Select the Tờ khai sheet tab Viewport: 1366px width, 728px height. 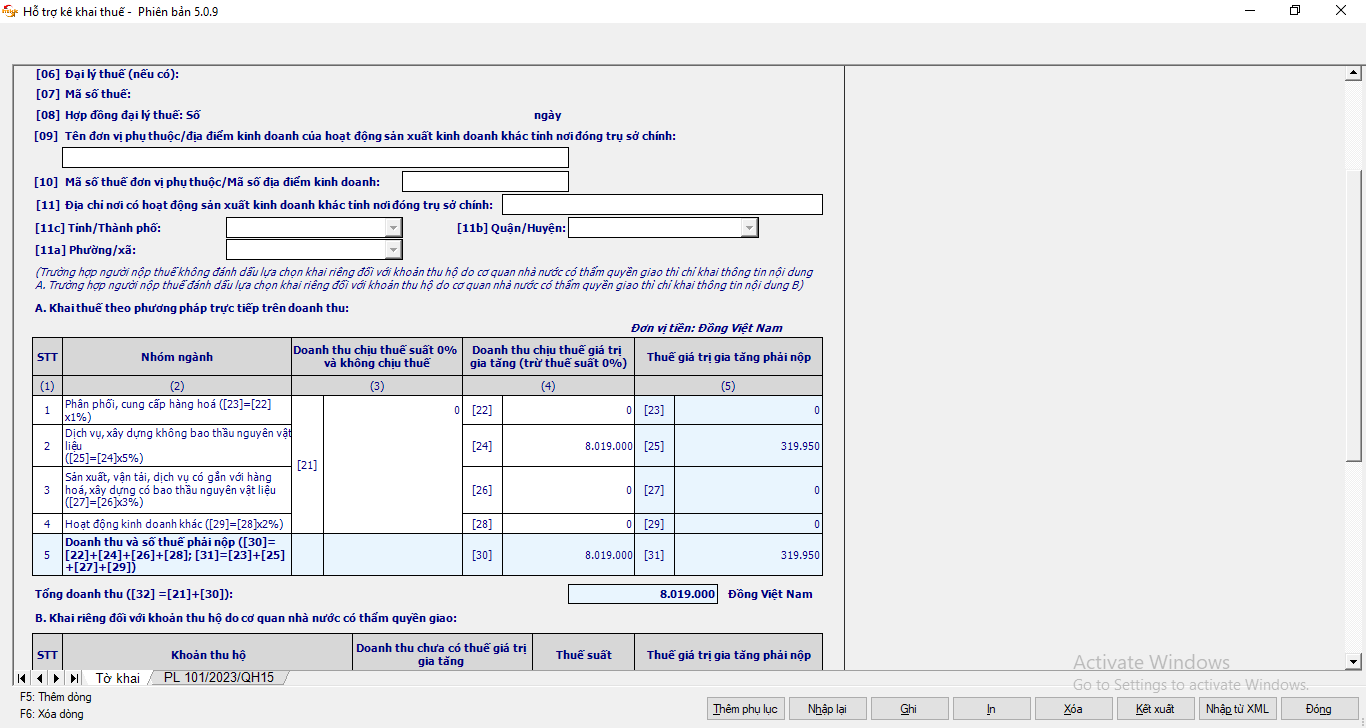pos(117,678)
